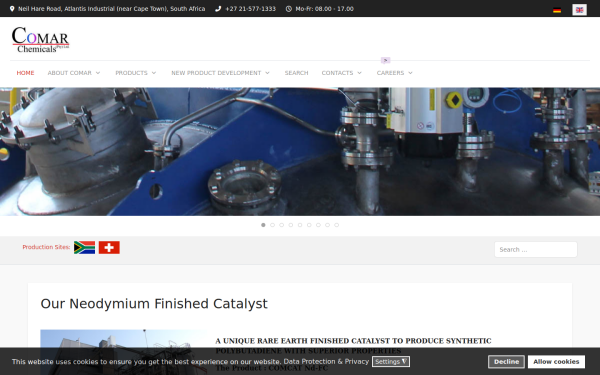Screen dimensions: 600x375
Task: Select the third slideshow dot
Action: pyautogui.click(x=282, y=225)
